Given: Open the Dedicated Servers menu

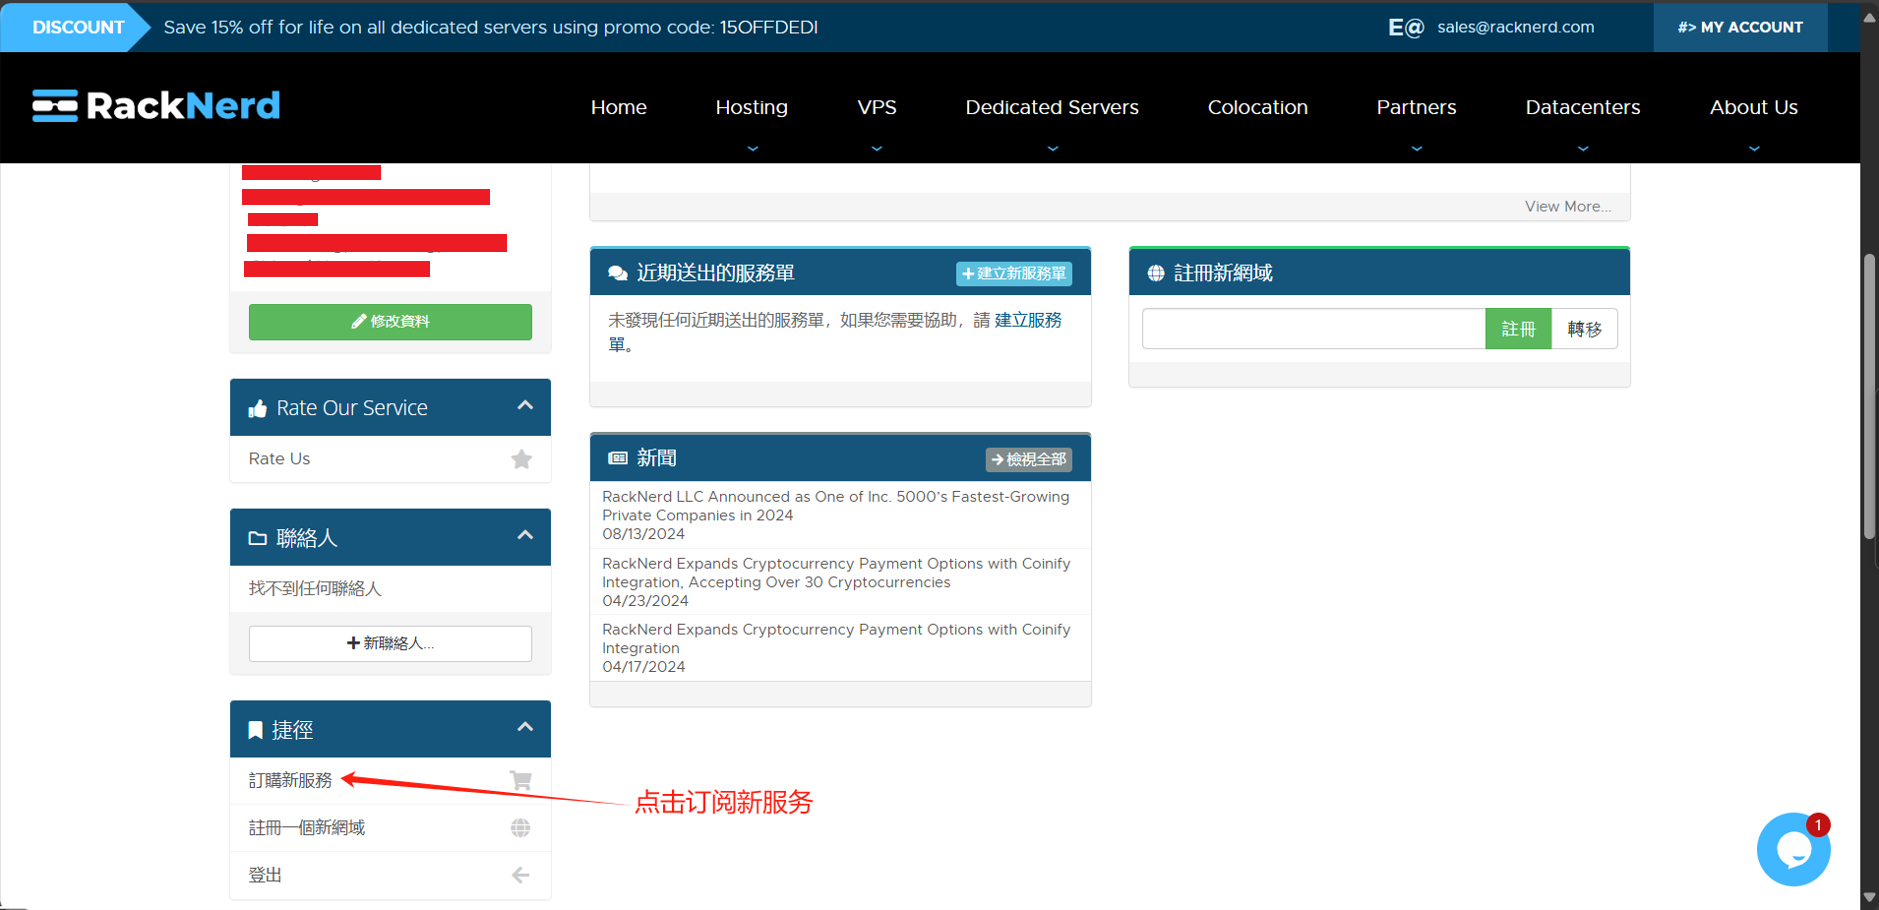Looking at the screenshot, I should tap(1051, 107).
